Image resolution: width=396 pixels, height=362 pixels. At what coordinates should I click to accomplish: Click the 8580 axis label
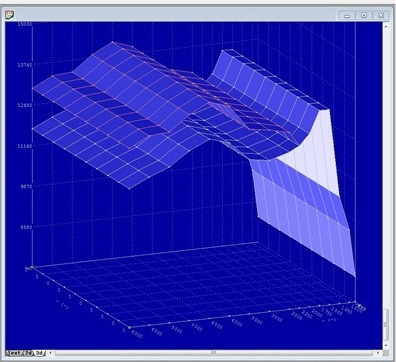[x=26, y=227]
